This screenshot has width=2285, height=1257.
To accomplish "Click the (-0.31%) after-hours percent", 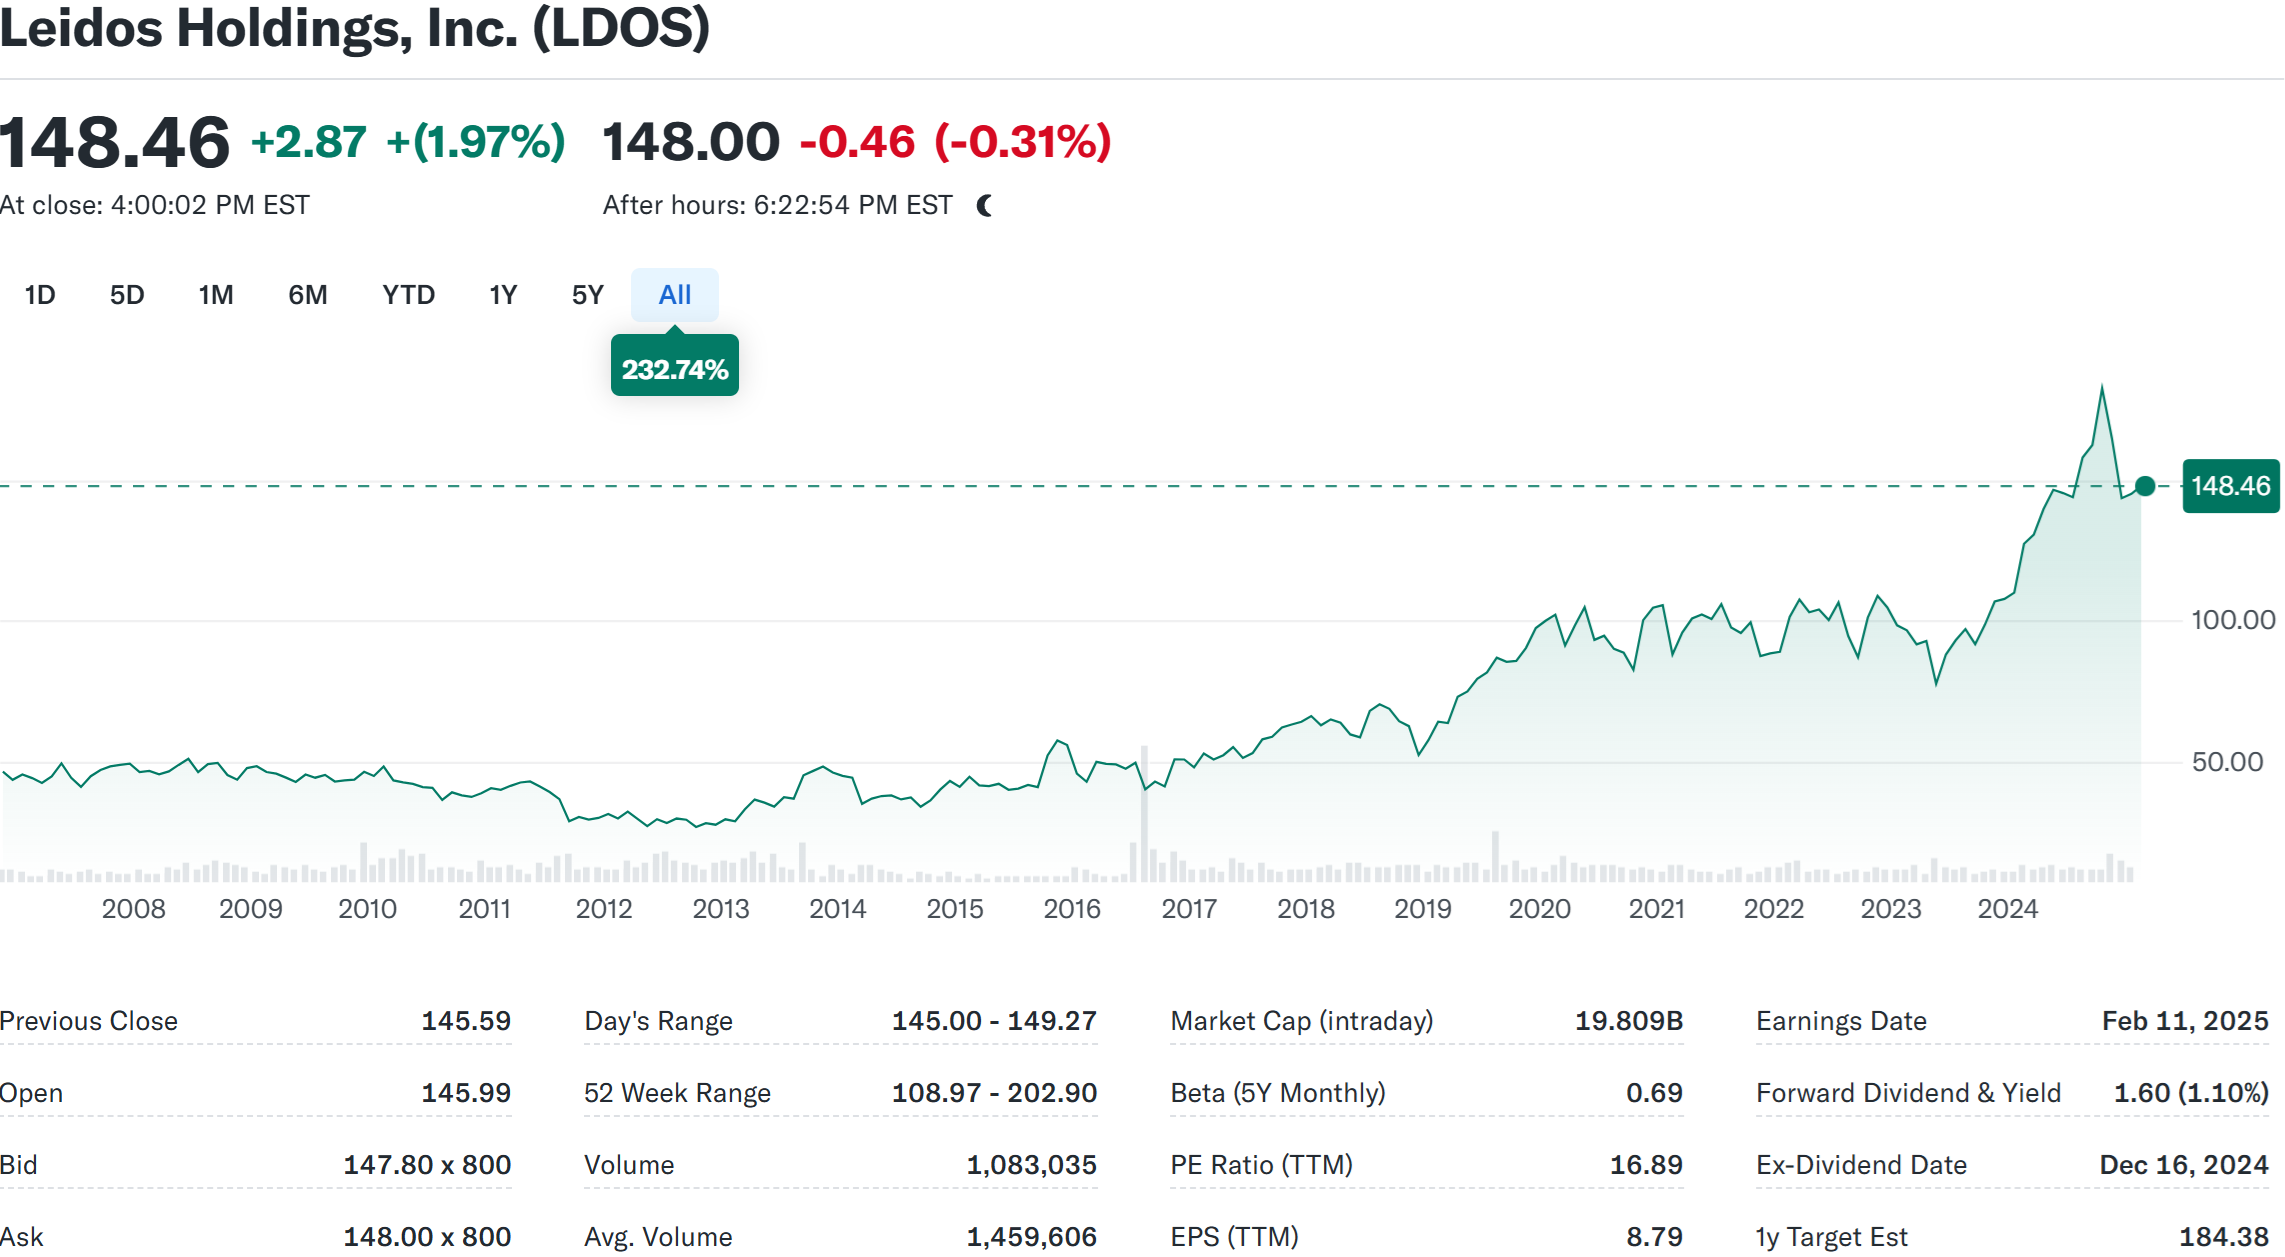I will [1023, 142].
